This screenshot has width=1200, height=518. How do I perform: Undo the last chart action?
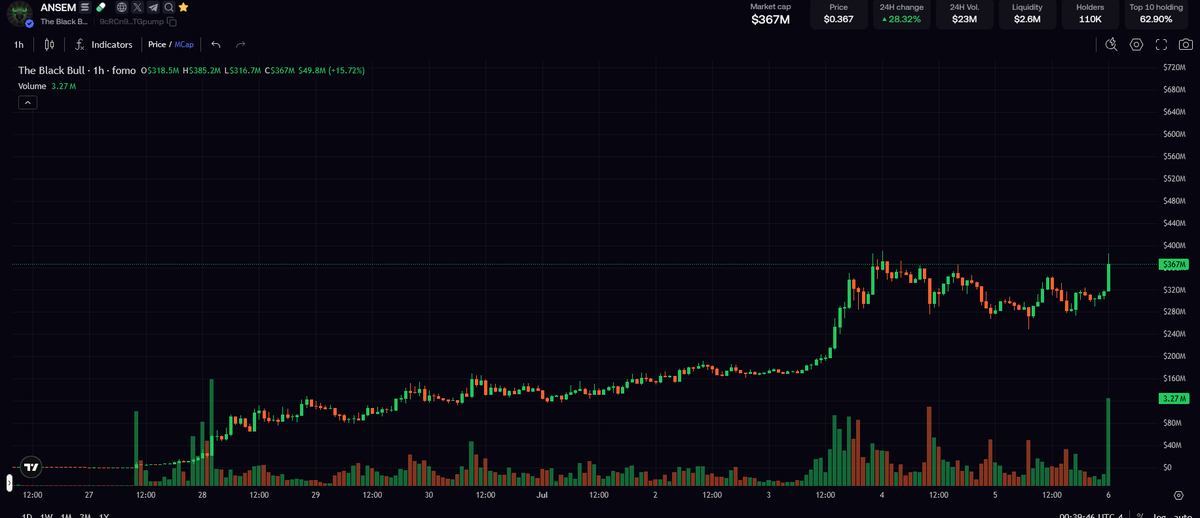point(216,45)
